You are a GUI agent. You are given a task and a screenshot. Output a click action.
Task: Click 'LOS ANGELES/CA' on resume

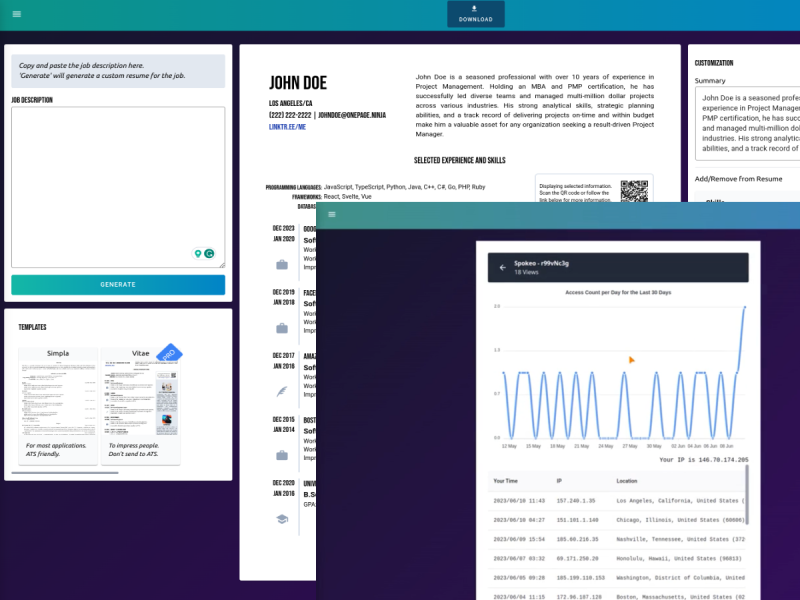click(x=290, y=103)
